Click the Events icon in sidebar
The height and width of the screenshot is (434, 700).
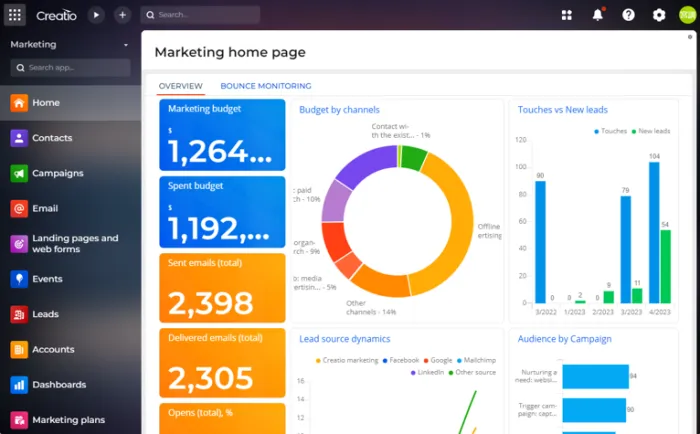(x=18, y=279)
